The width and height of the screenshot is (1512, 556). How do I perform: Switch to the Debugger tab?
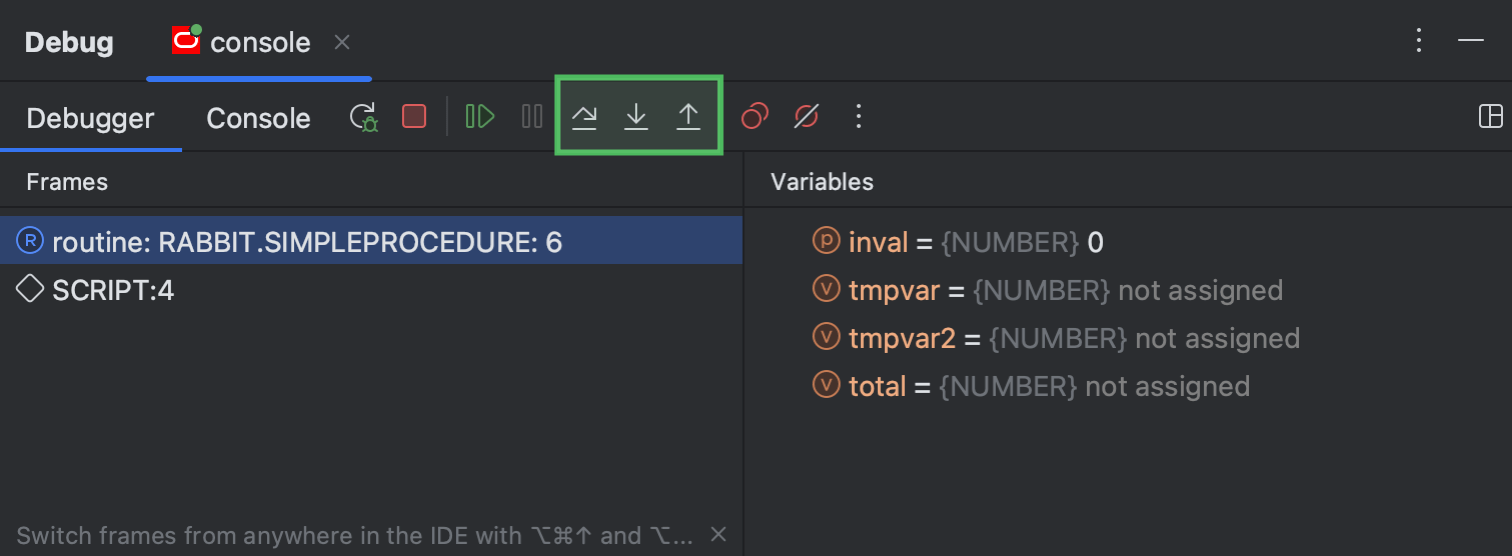[x=90, y=119]
